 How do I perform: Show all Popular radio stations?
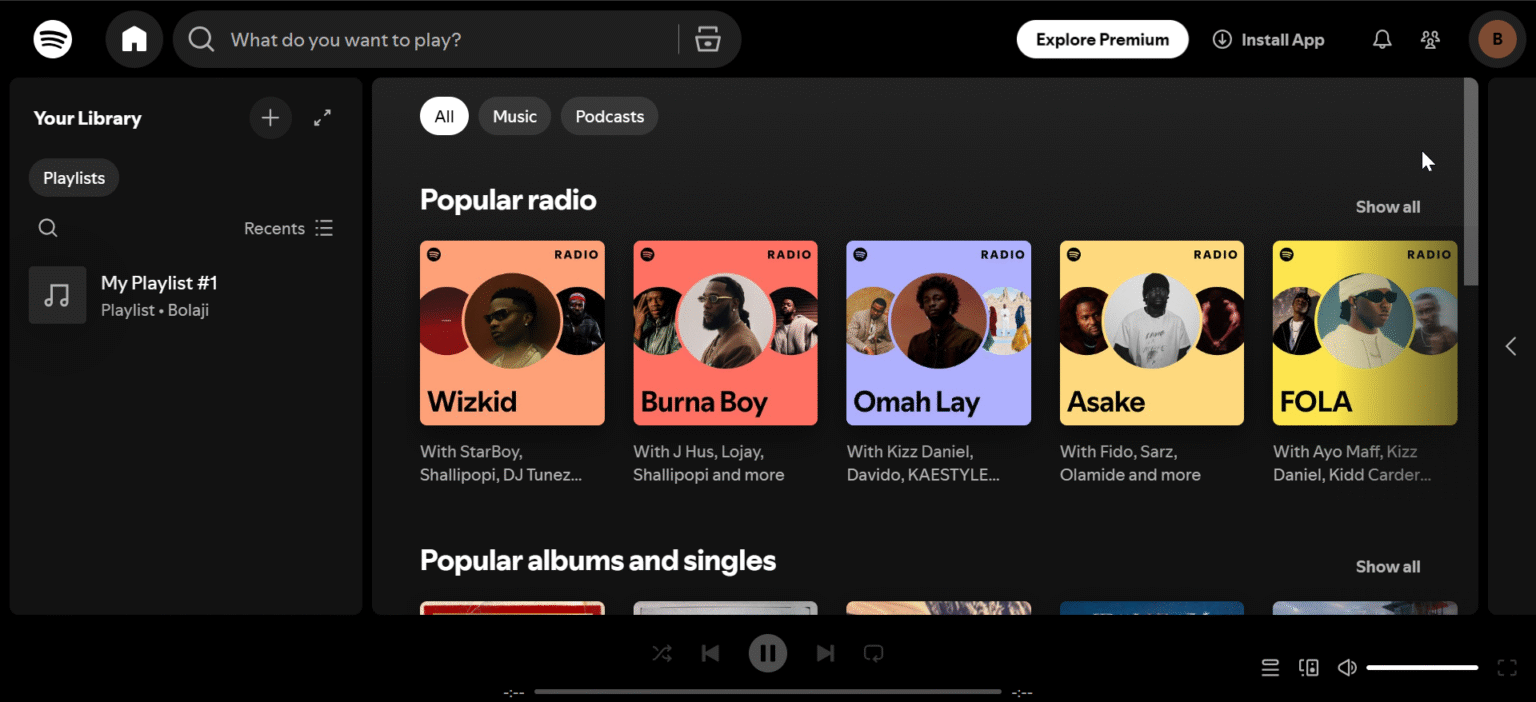point(1387,207)
